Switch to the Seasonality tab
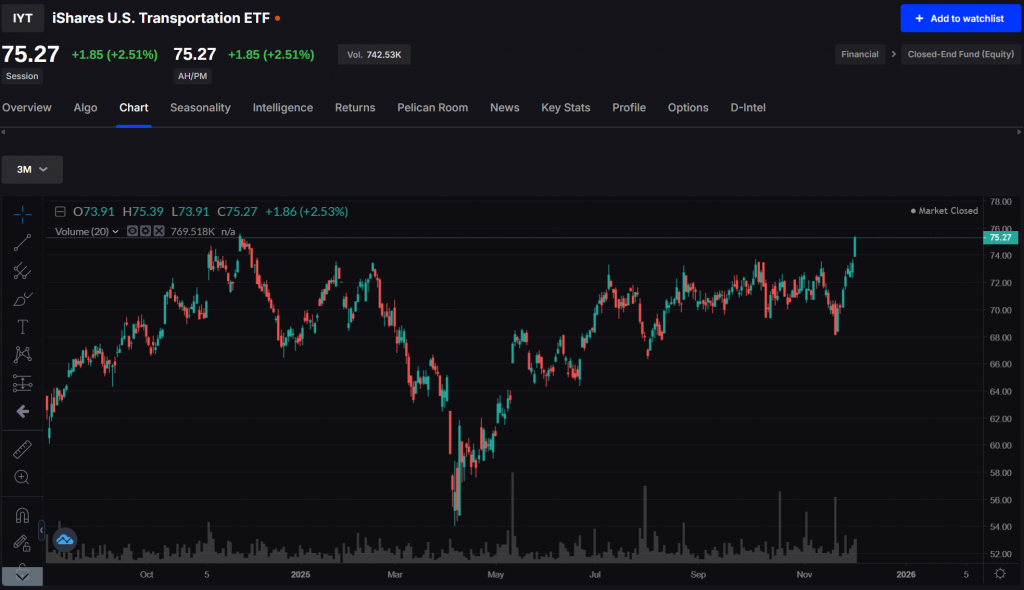Image resolution: width=1024 pixels, height=590 pixels. tap(200, 108)
